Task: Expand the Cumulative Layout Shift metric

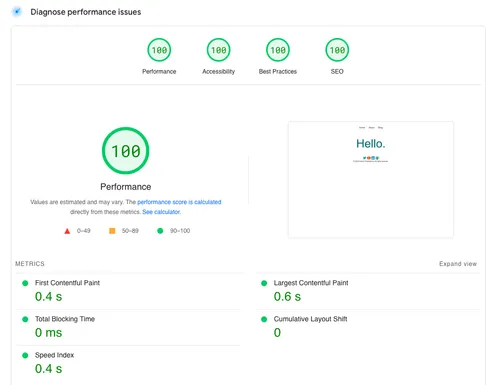Action: click(x=368, y=327)
